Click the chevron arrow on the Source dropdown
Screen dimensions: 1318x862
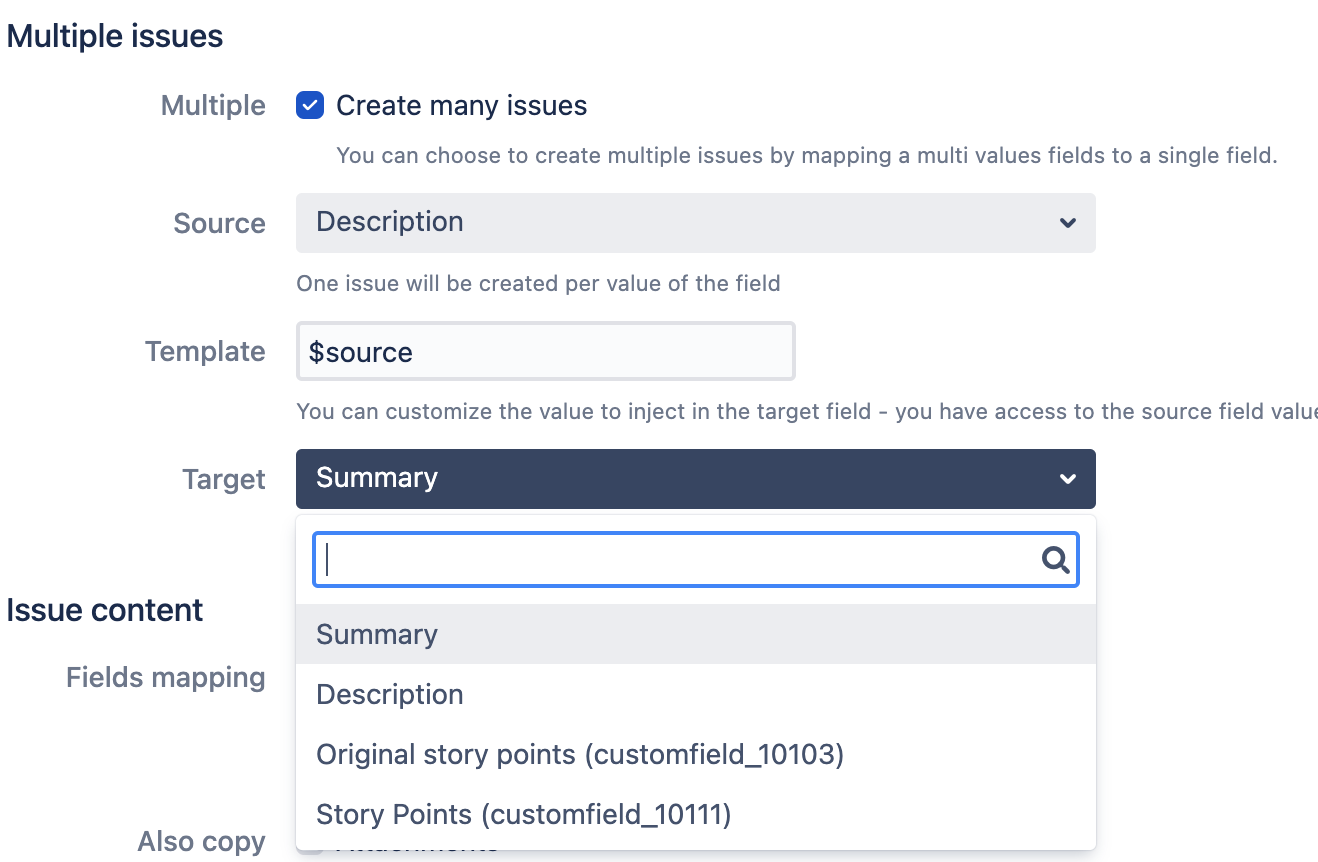coord(1067,223)
